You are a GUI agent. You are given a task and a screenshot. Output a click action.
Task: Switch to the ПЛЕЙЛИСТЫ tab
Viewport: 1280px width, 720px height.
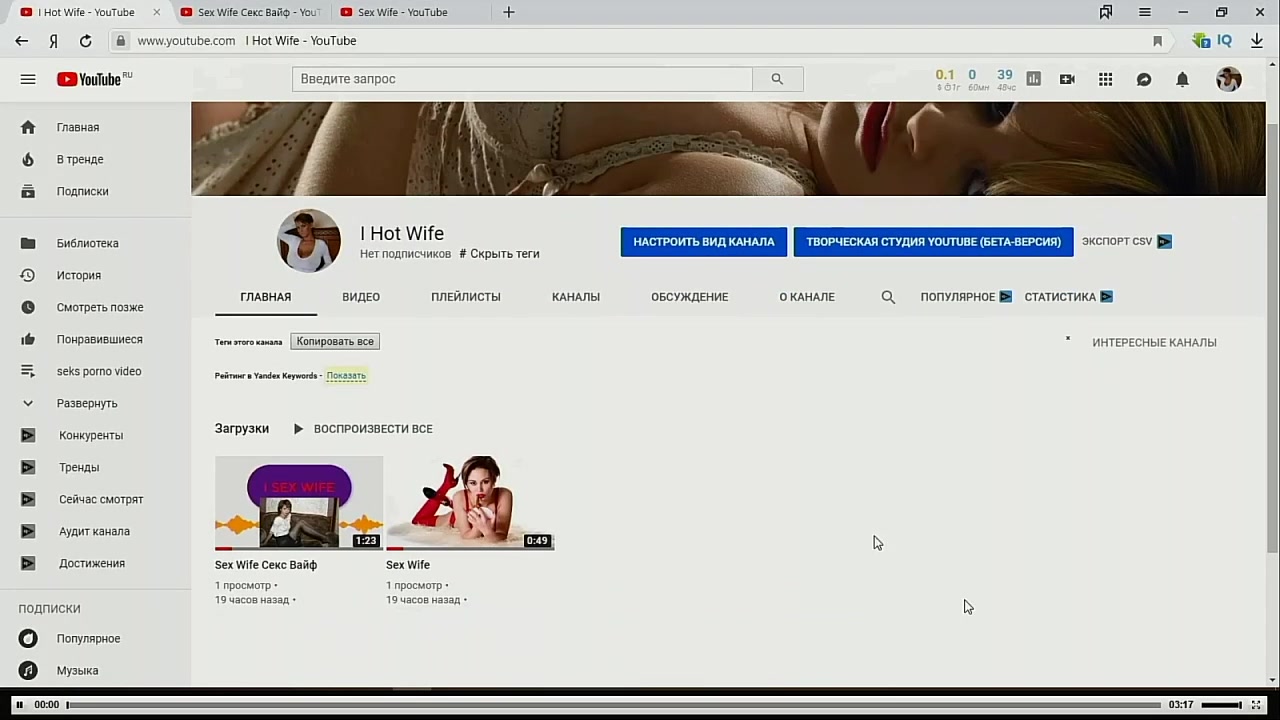point(466,297)
